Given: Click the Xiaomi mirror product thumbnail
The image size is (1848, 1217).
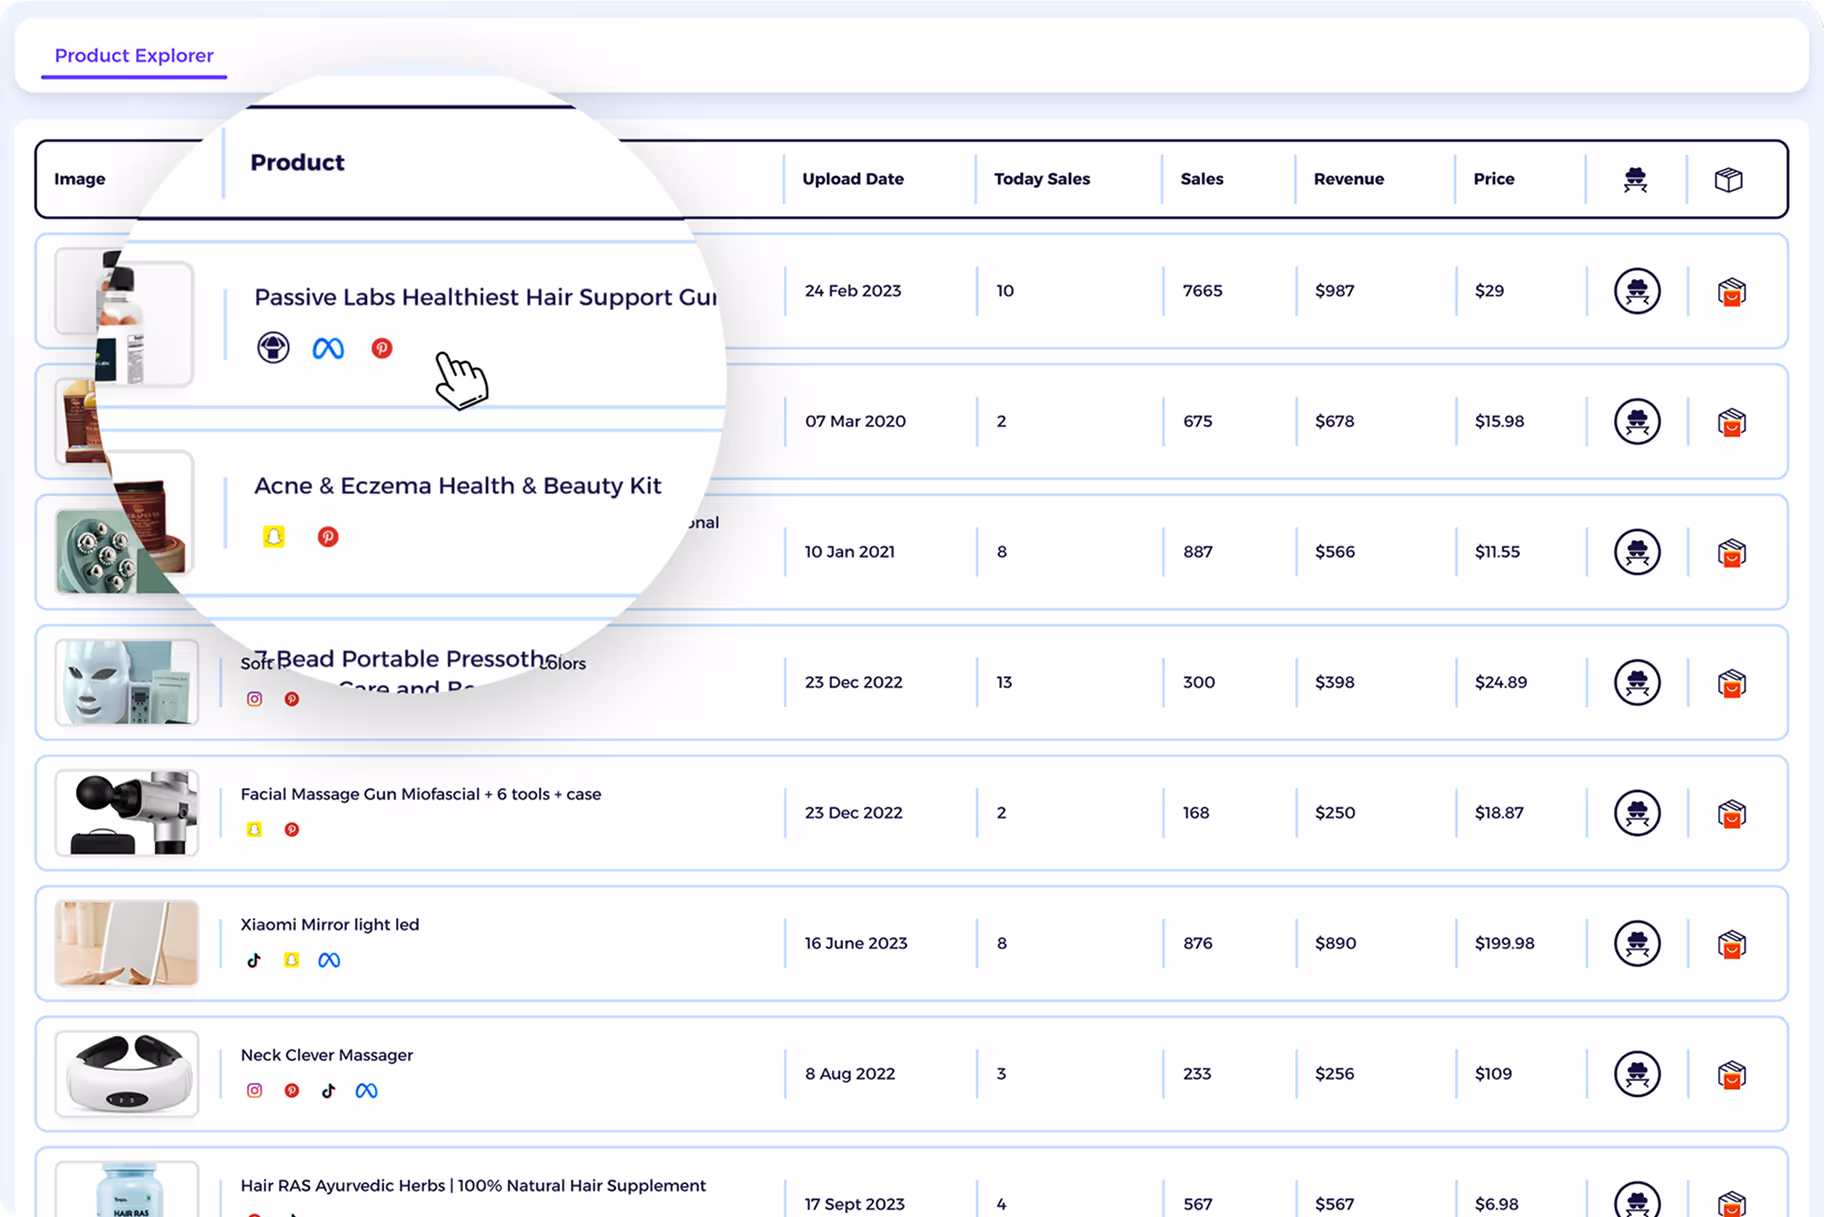Looking at the screenshot, I should 127,944.
